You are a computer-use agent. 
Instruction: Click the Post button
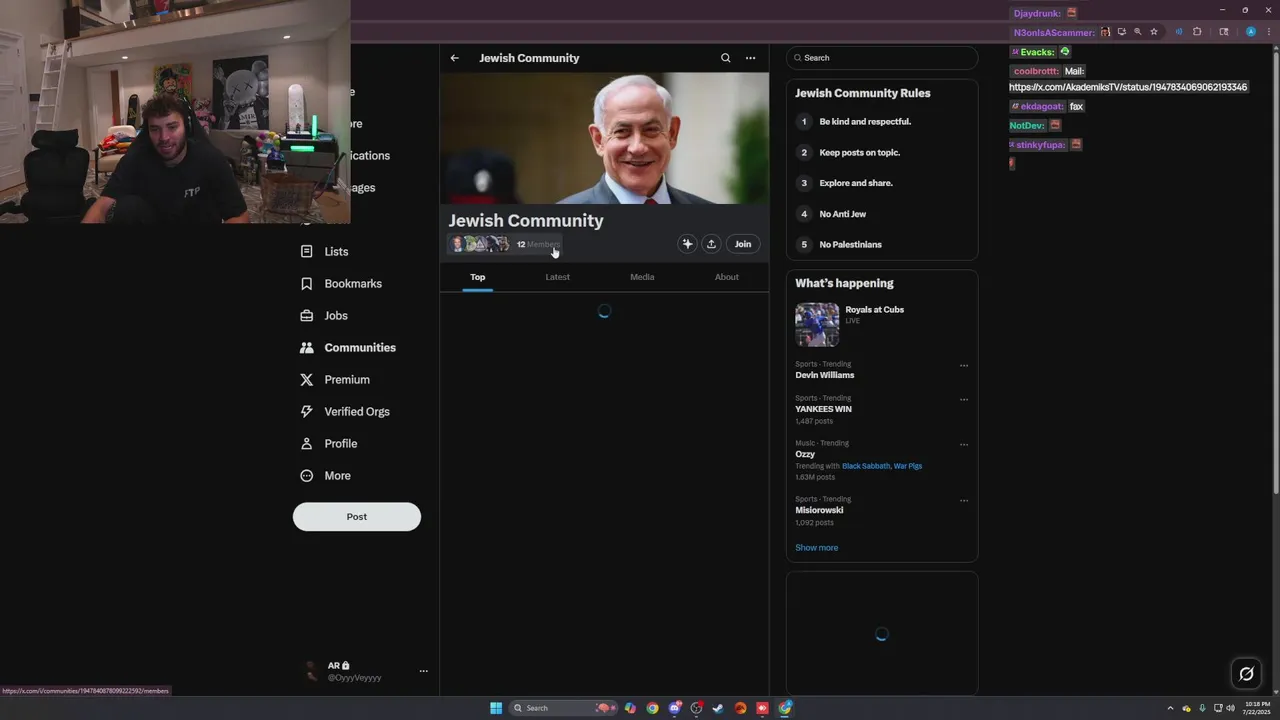click(x=357, y=517)
